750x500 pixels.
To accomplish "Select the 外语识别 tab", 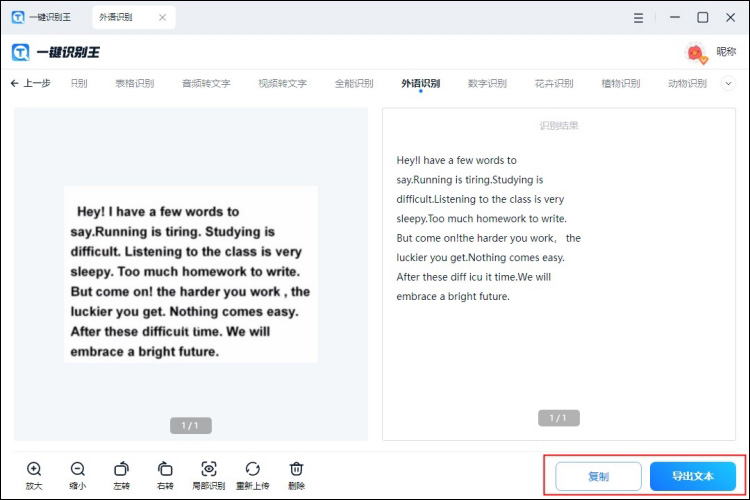I will 420,83.
